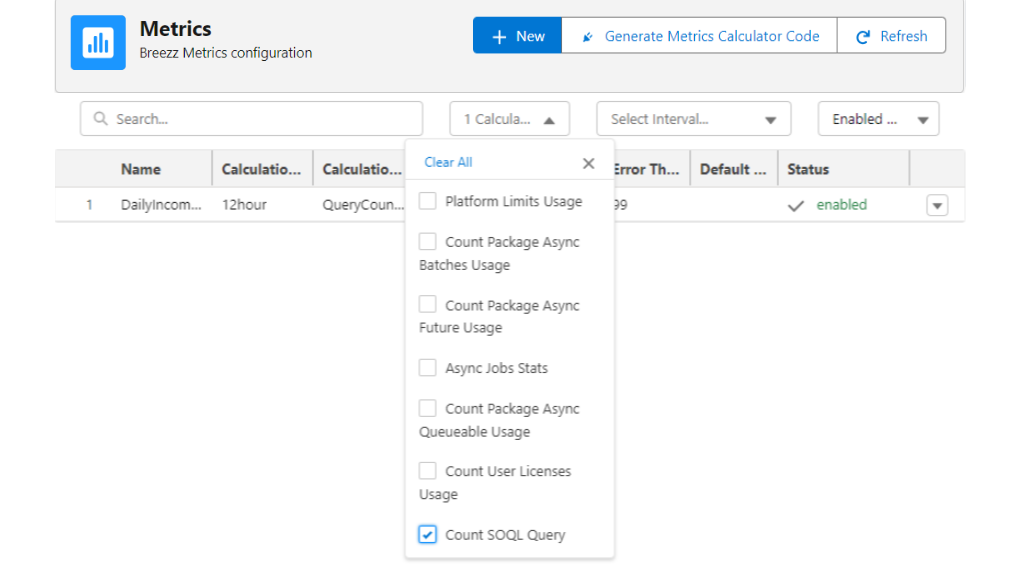Click the Search input field

coord(252,119)
